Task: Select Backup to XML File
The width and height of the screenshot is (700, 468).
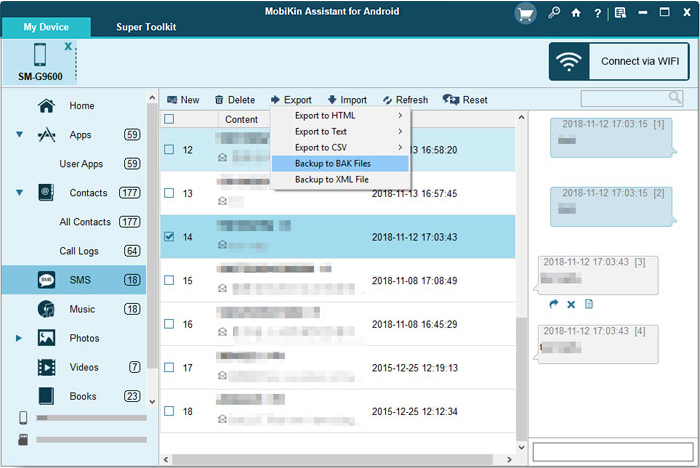Action: pos(340,180)
